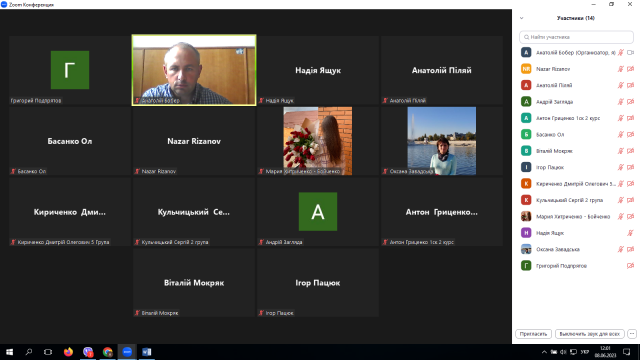Click Nazar Rizanov's avatar in participants list
This screenshot has height=360, width=640.
click(x=526, y=69)
